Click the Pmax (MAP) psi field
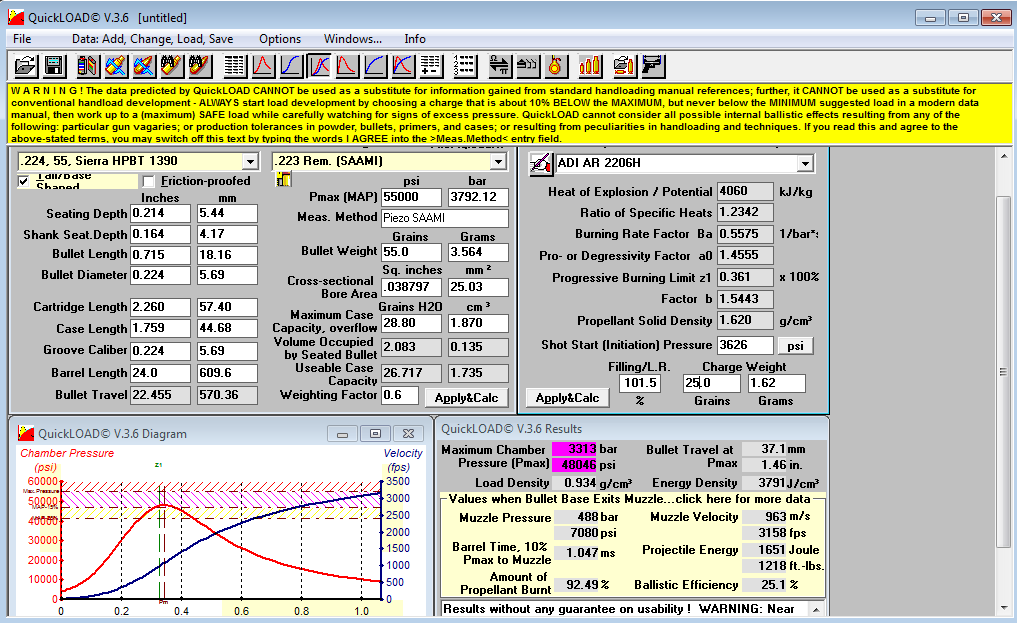The width and height of the screenshot is (1017, 623). point(411,197)
